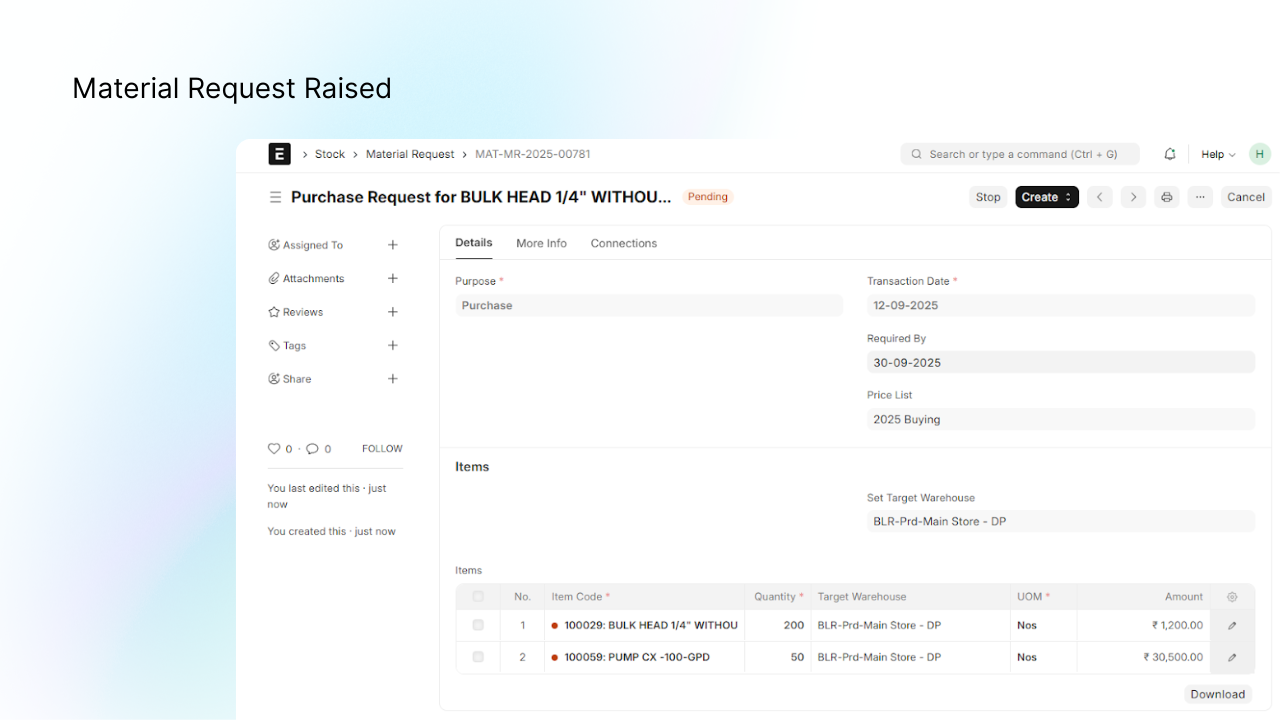Click item 100059: PUMP CX -100-GPD cell
Viewport: 1280px width, 720px height.
click(645, 658)
